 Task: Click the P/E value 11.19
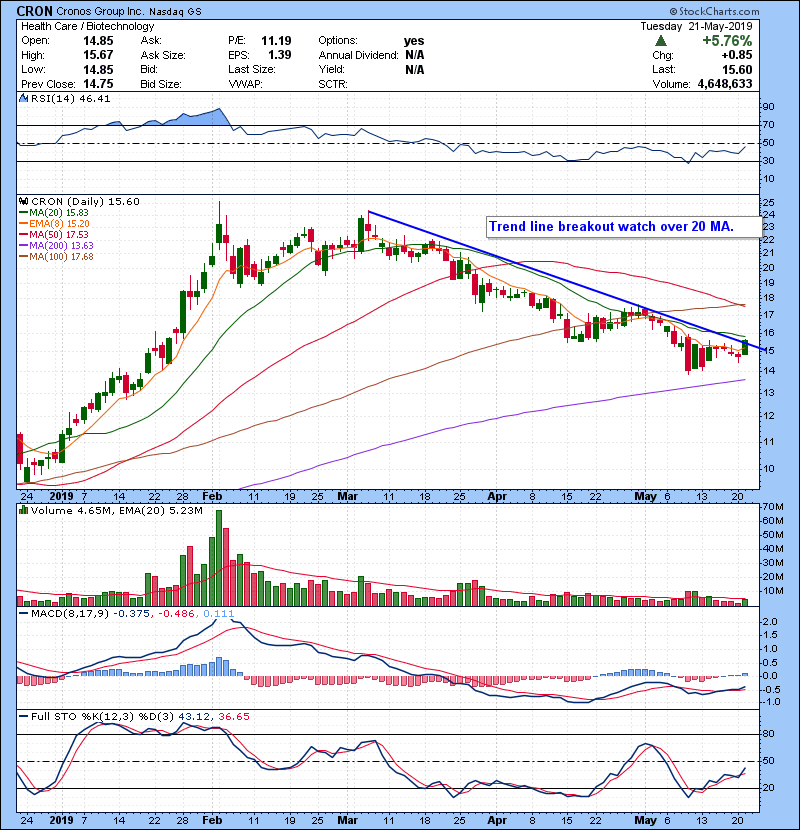click(x=276, y=41)
